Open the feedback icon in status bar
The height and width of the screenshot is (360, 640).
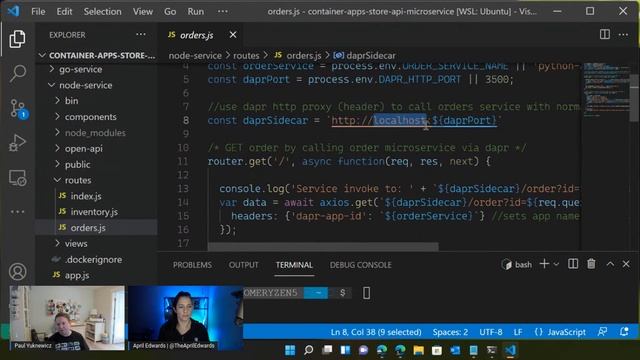(602, 332)
